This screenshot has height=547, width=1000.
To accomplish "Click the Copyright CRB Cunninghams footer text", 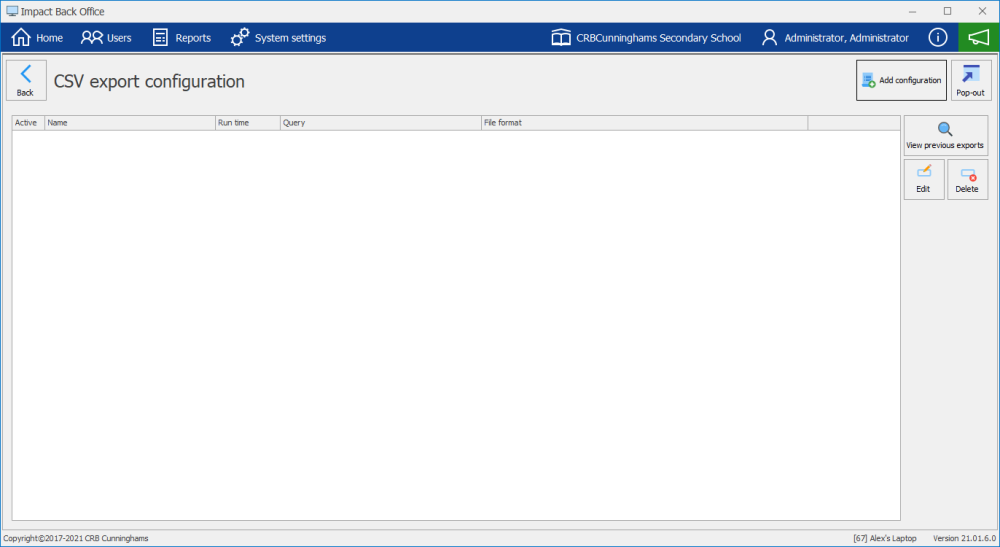I will [x=76, y=538].
